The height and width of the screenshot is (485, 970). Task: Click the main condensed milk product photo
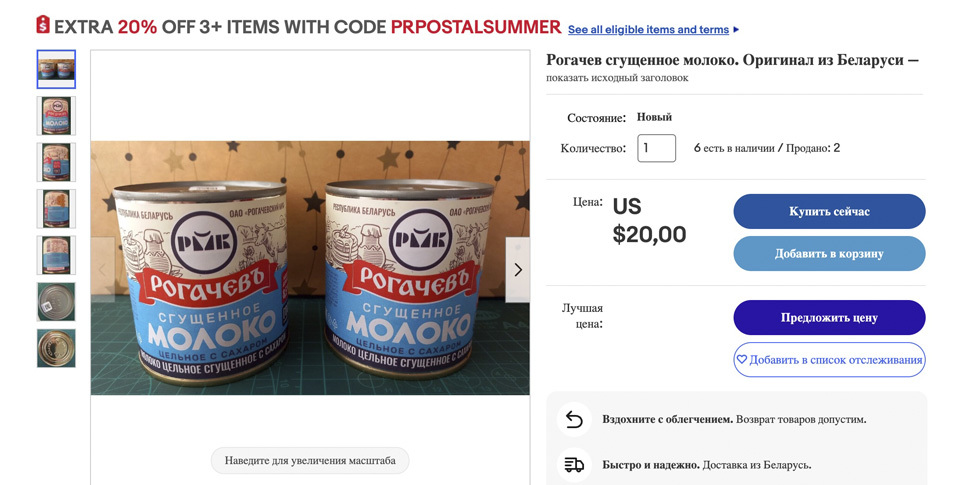click(310, 268)
